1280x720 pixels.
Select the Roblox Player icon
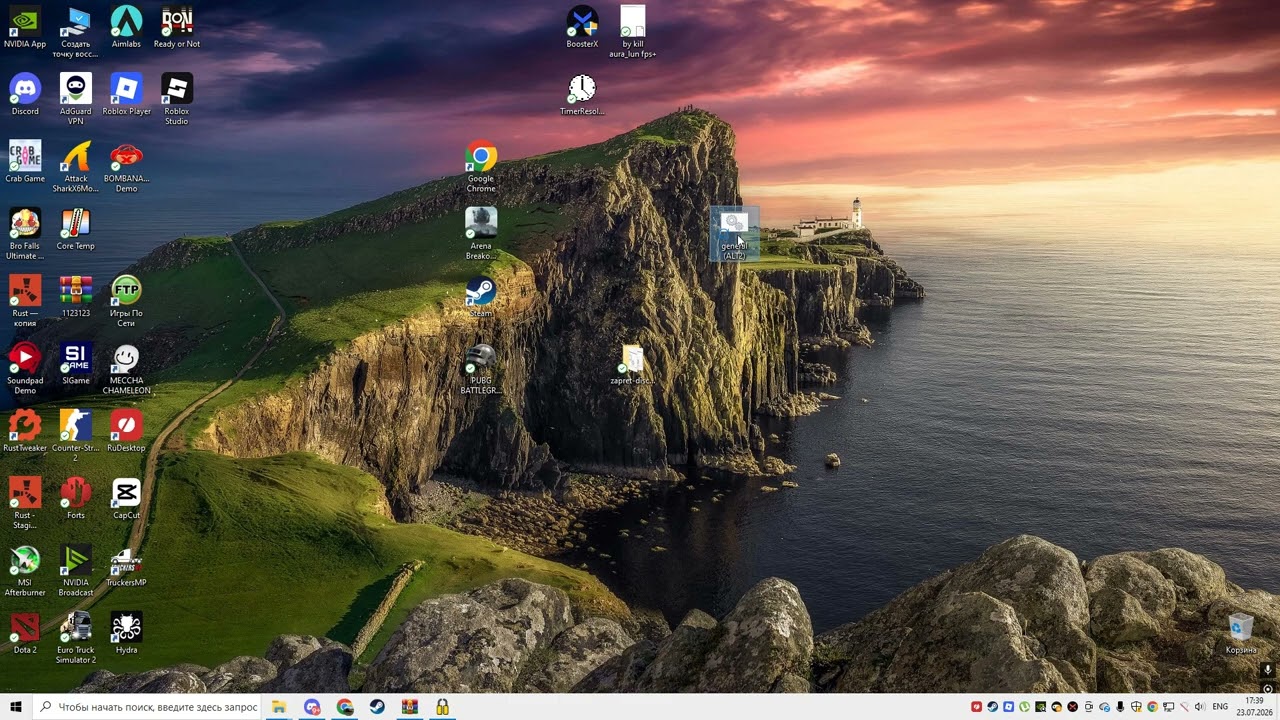pyautogui.click(x=126, y=94)
